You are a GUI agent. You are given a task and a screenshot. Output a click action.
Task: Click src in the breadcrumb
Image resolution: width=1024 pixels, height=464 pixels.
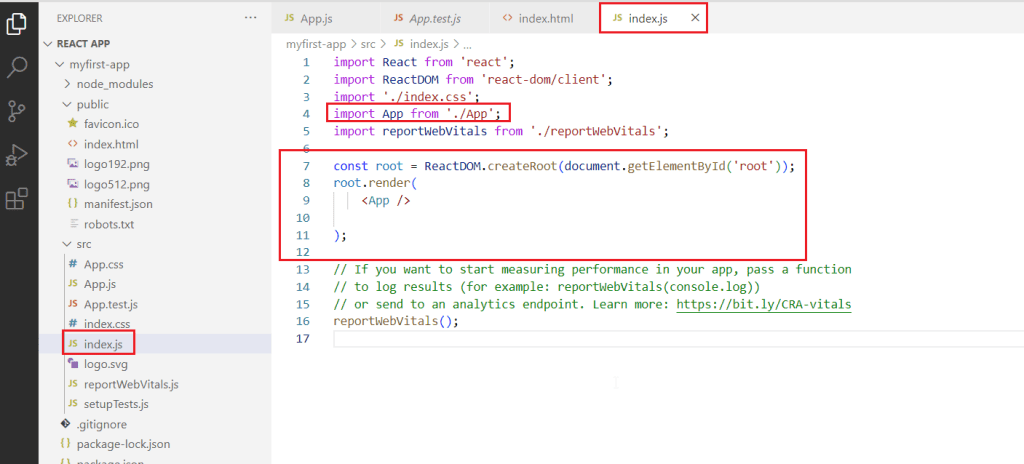coord(367,44)
